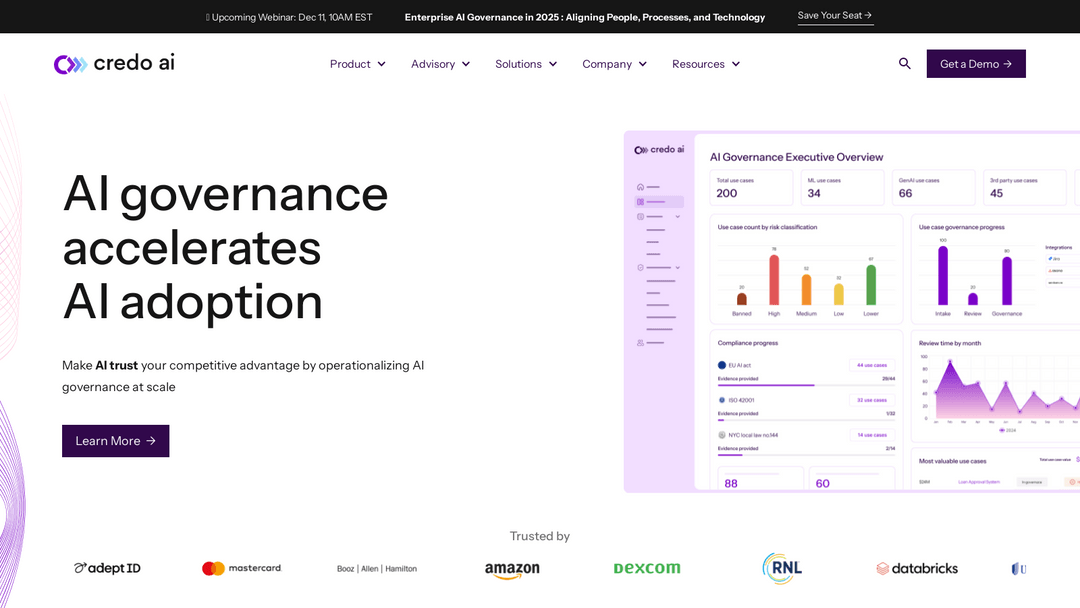Click the purple Governance progress bar
The height and width of the screenshot is (608, 1080).
1007,281
